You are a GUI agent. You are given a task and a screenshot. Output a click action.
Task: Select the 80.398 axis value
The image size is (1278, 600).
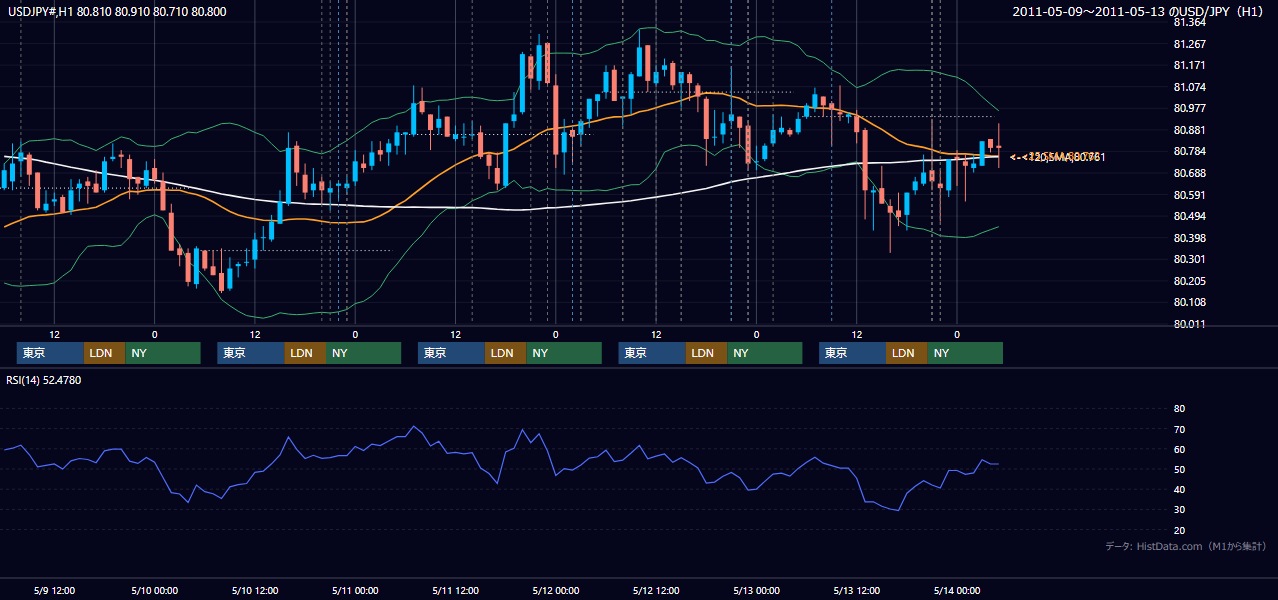(1189, 238)
